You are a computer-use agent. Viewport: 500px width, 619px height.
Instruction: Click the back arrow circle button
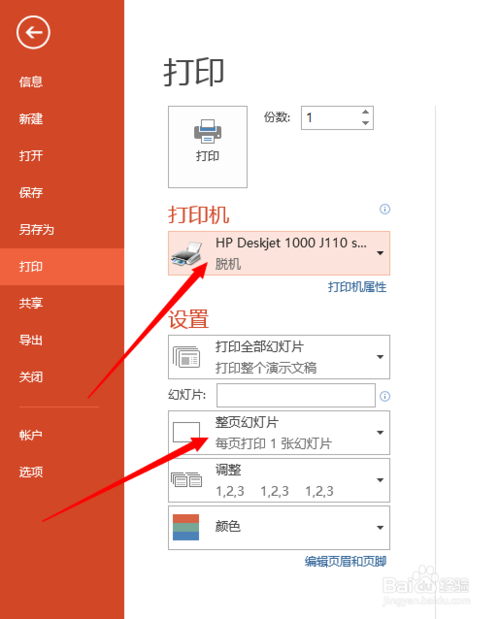pyautogui.click(x=33, y=32)
